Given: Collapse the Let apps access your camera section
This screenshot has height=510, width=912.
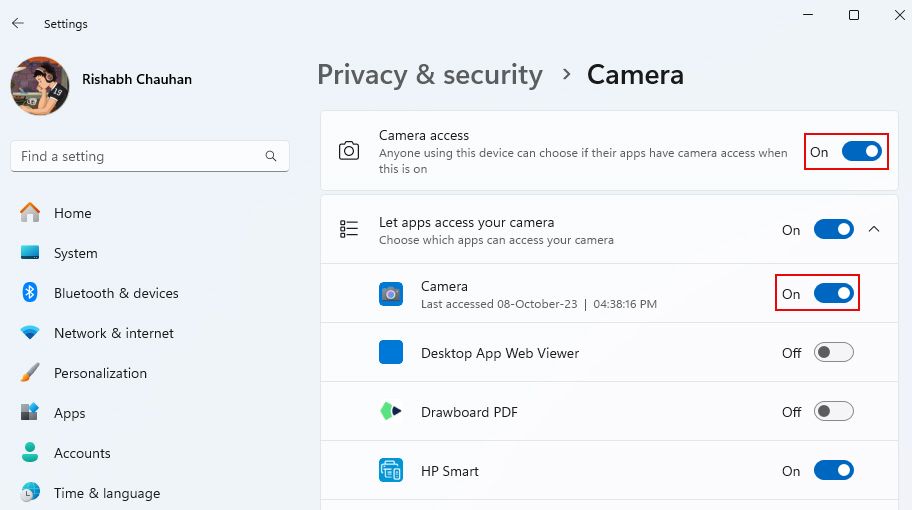Looking at the screenshot, I should [x=874, y=230].
